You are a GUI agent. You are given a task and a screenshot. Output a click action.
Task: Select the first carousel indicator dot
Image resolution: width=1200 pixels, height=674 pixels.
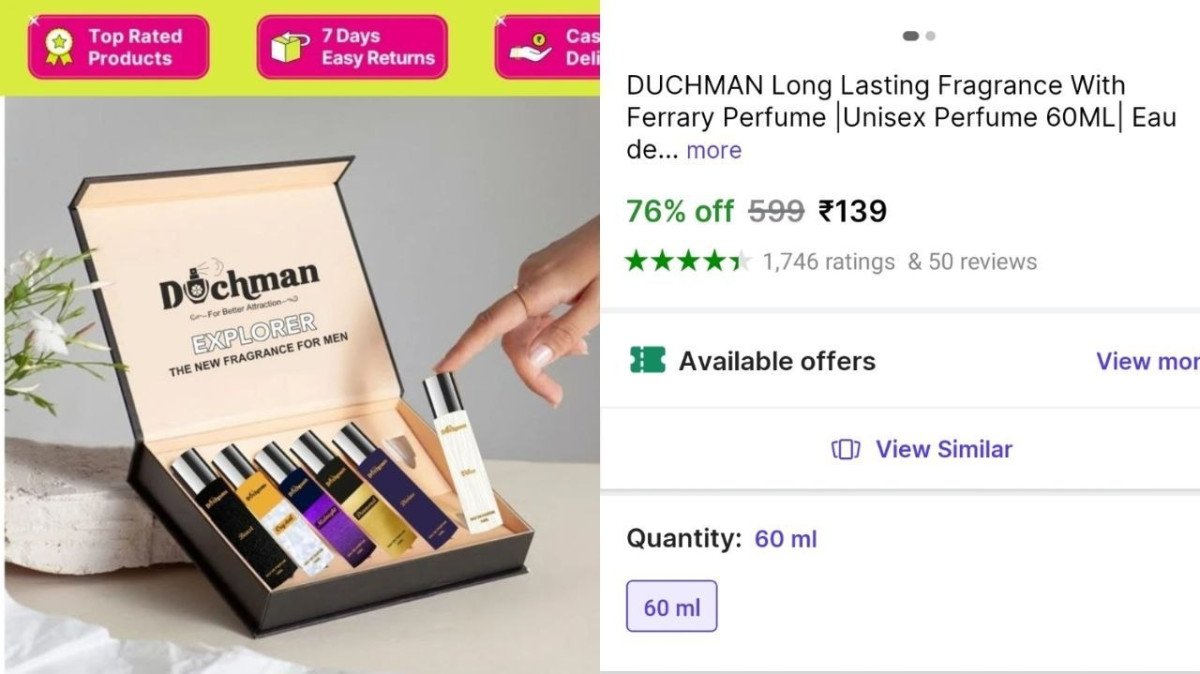click(x=911, y=34)
